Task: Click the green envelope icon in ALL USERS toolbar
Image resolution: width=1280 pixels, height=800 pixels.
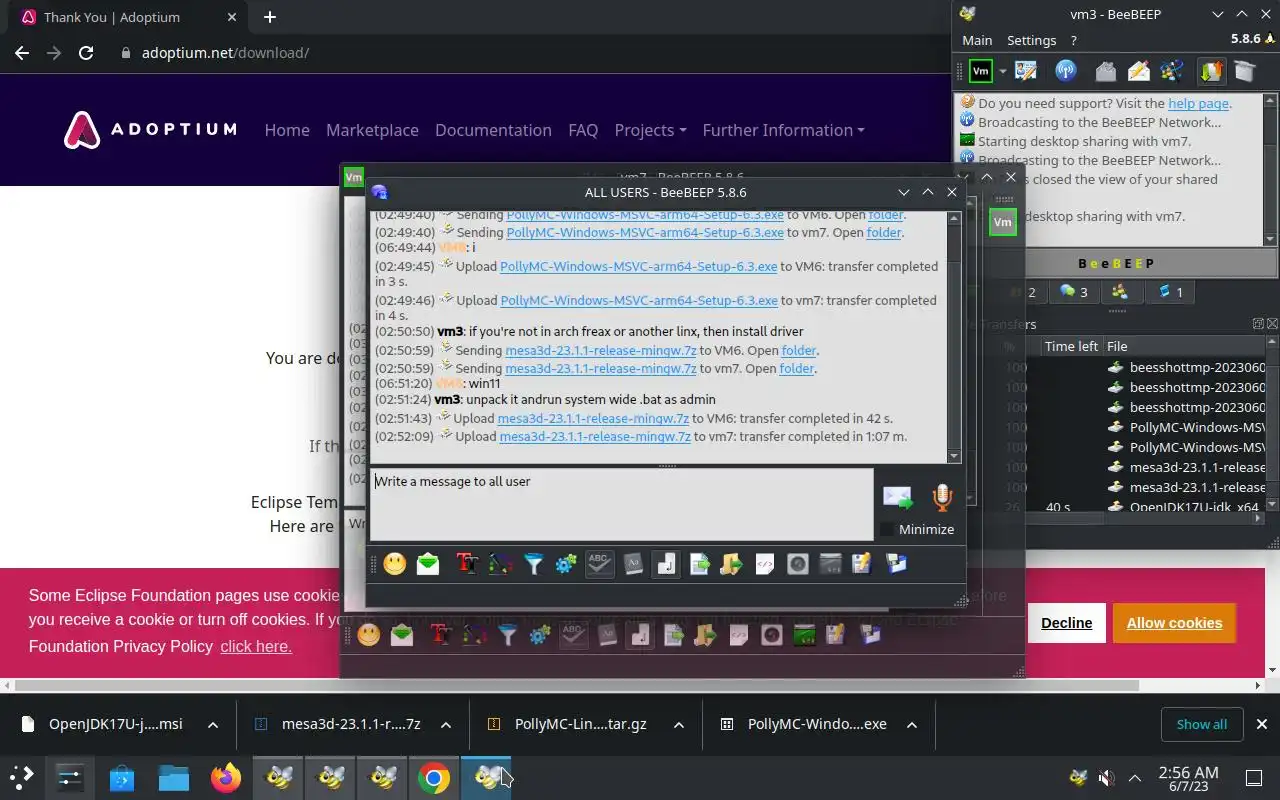Action: coord(428,564)
